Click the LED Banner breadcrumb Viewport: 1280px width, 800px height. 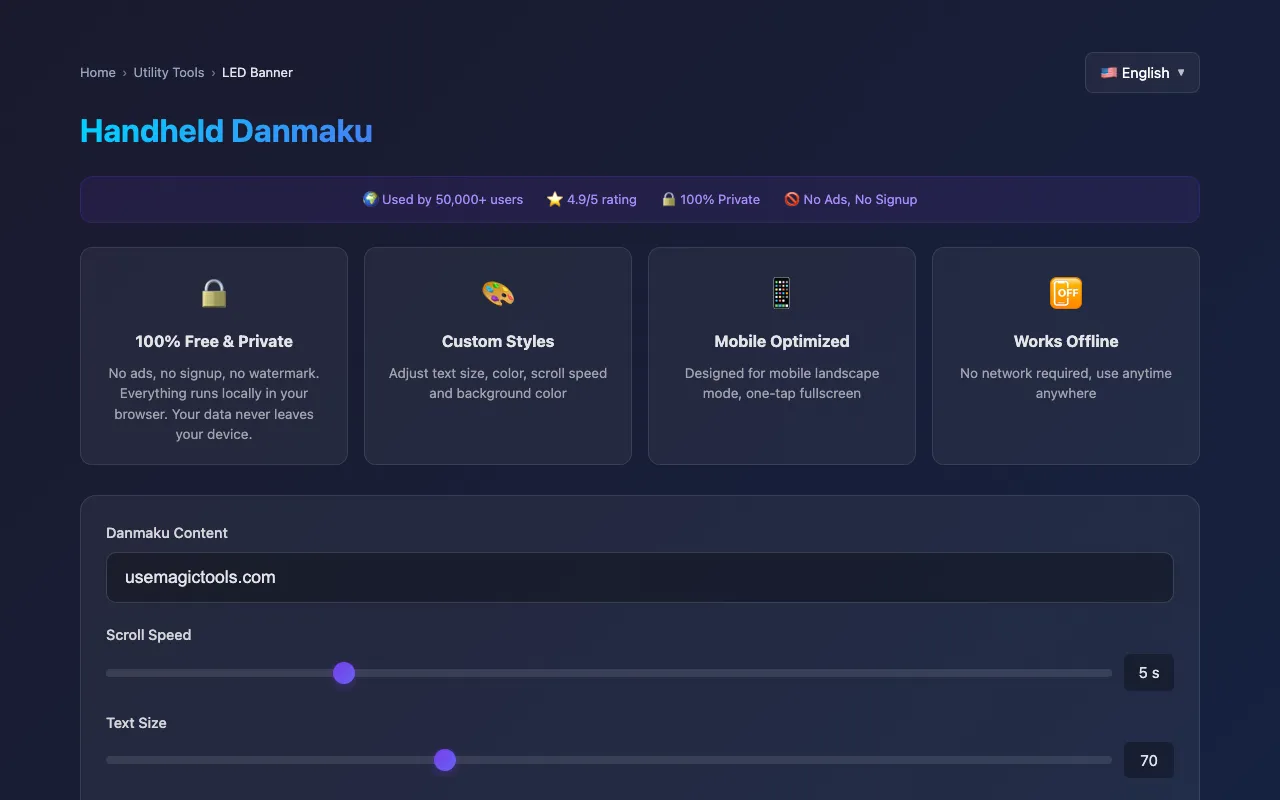click(x=257, y=72)
